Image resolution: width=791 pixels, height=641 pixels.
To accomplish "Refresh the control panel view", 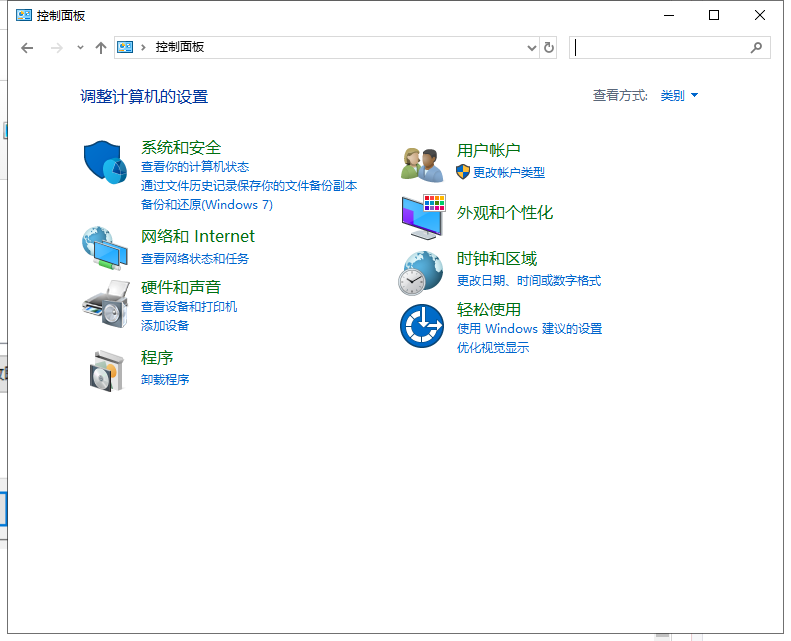I will (548, 47).
